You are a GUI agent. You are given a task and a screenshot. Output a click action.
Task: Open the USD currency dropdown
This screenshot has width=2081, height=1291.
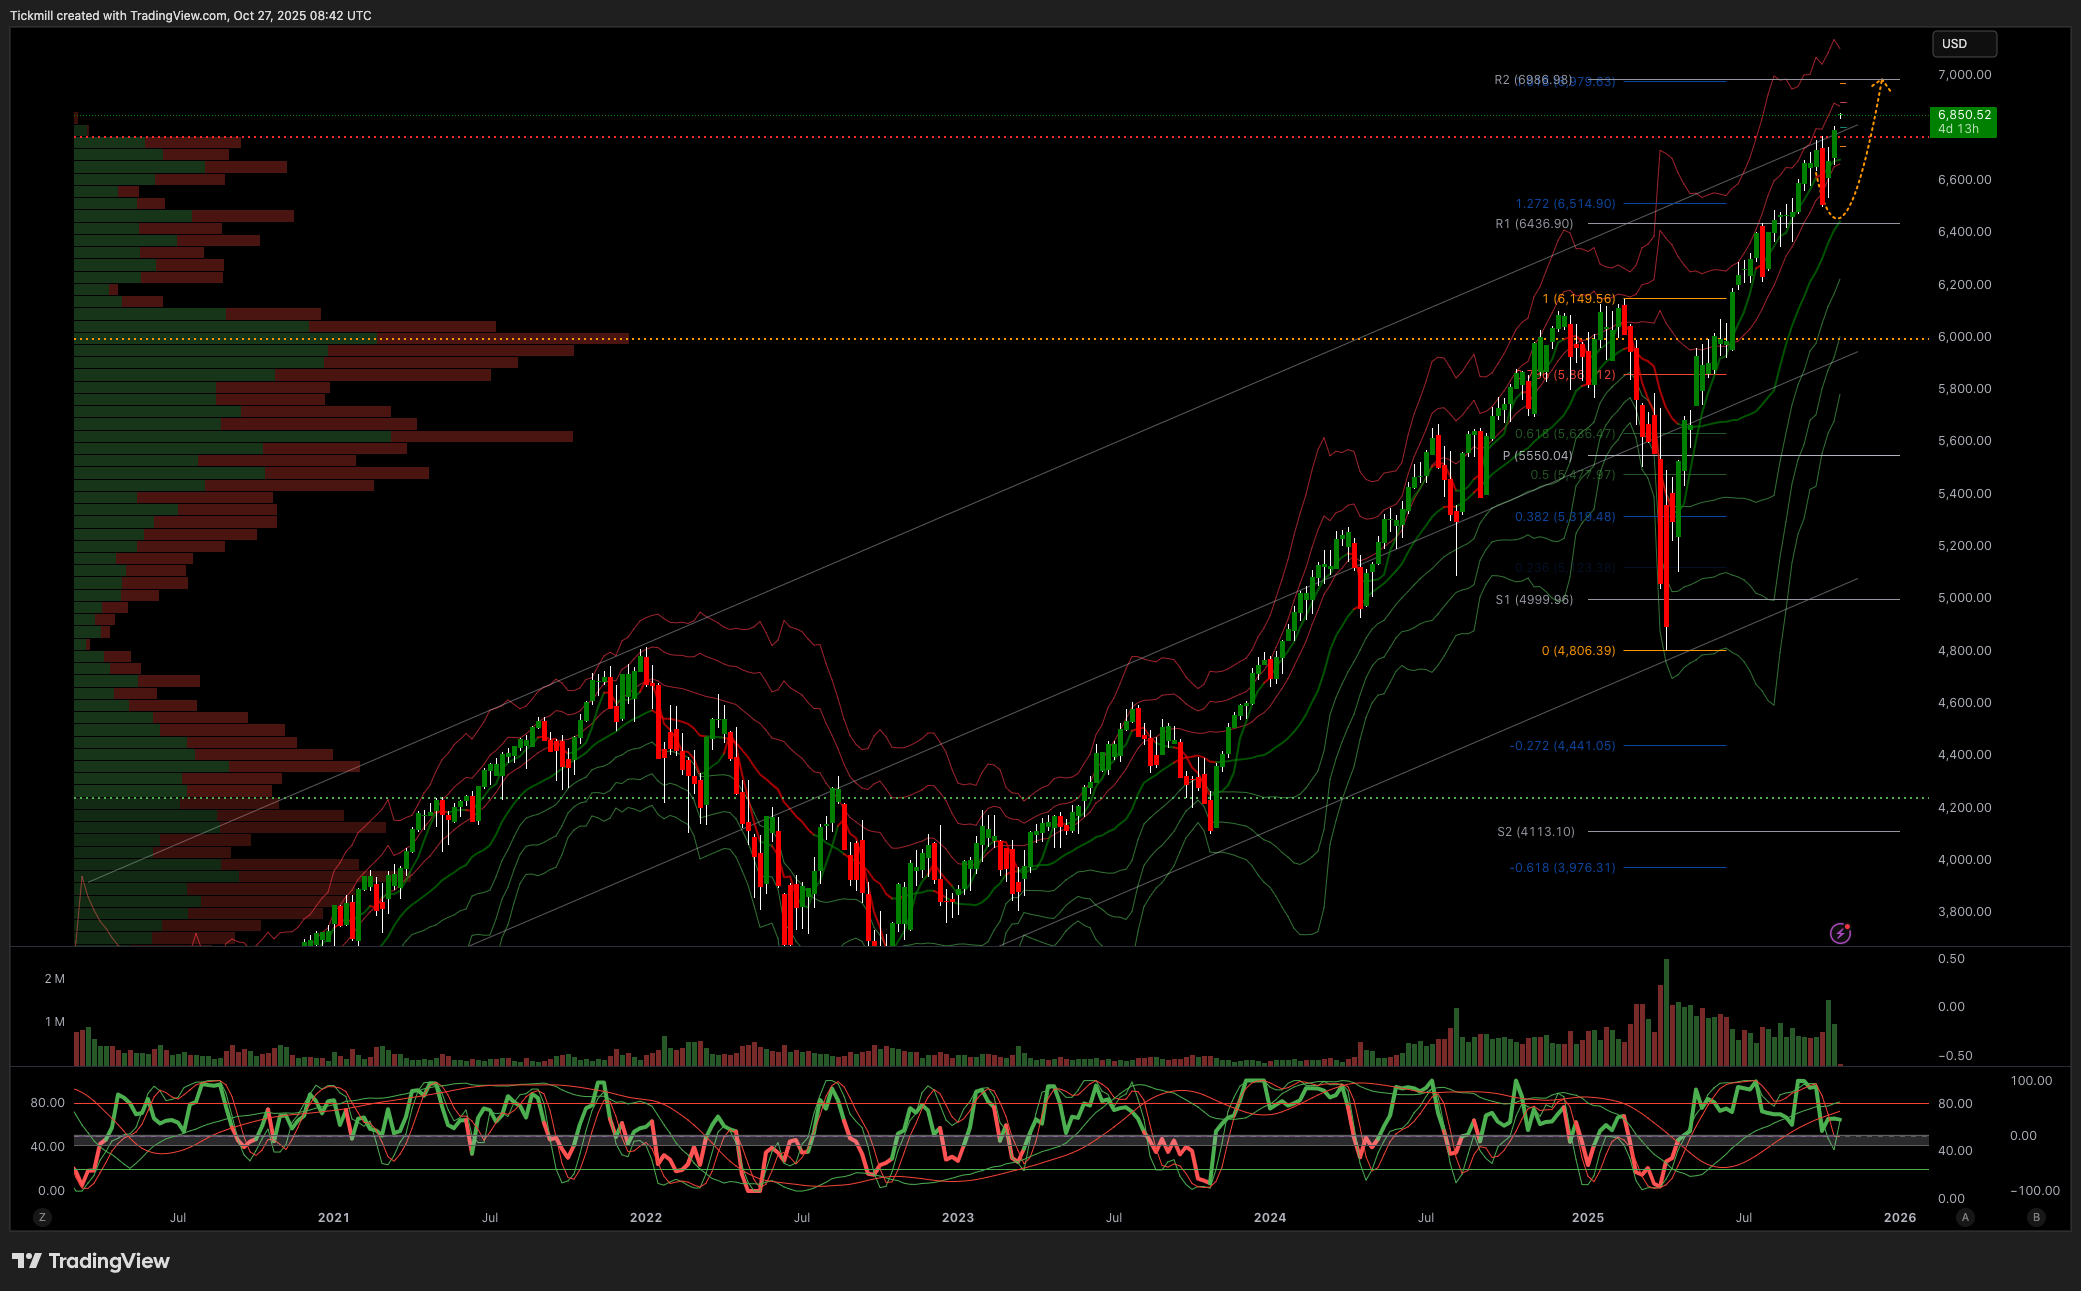(x=1964, y=44)
